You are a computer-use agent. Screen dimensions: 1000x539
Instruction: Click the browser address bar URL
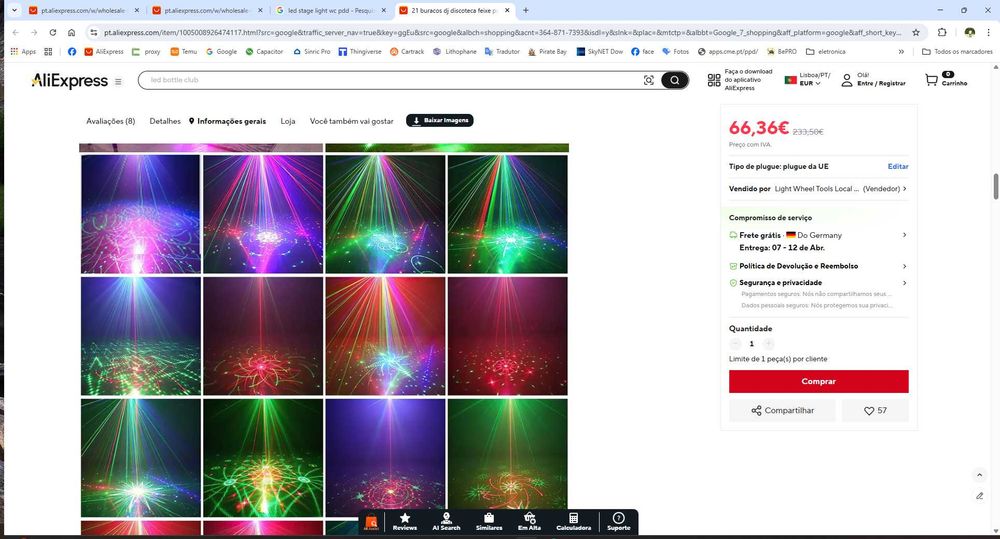click(503, 33)
